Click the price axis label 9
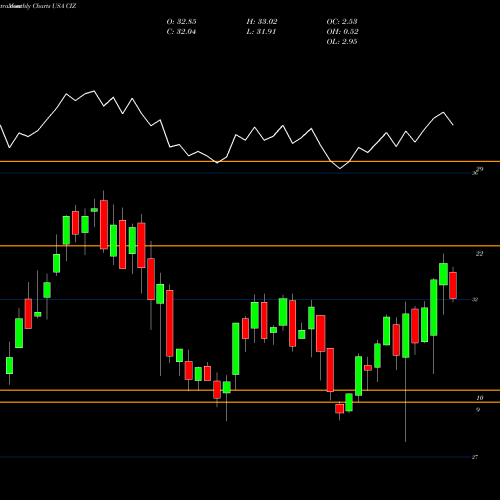500x500 pixels. point(478,410)
